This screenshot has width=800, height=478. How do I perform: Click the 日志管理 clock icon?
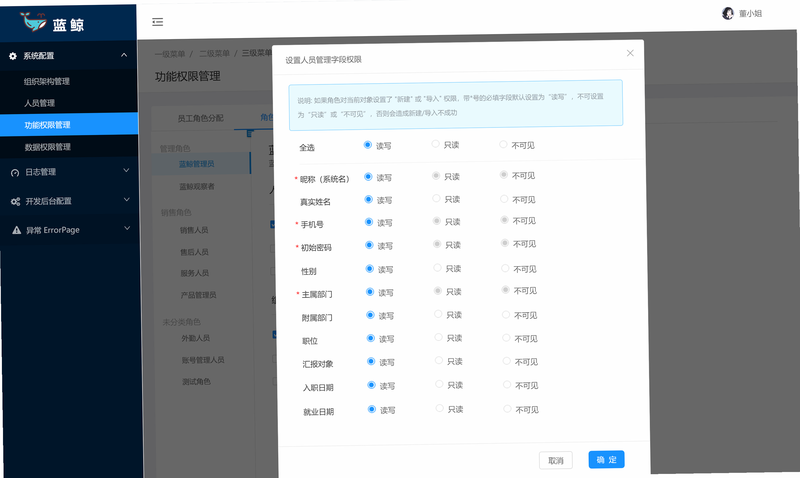click(x=15, y=172)
